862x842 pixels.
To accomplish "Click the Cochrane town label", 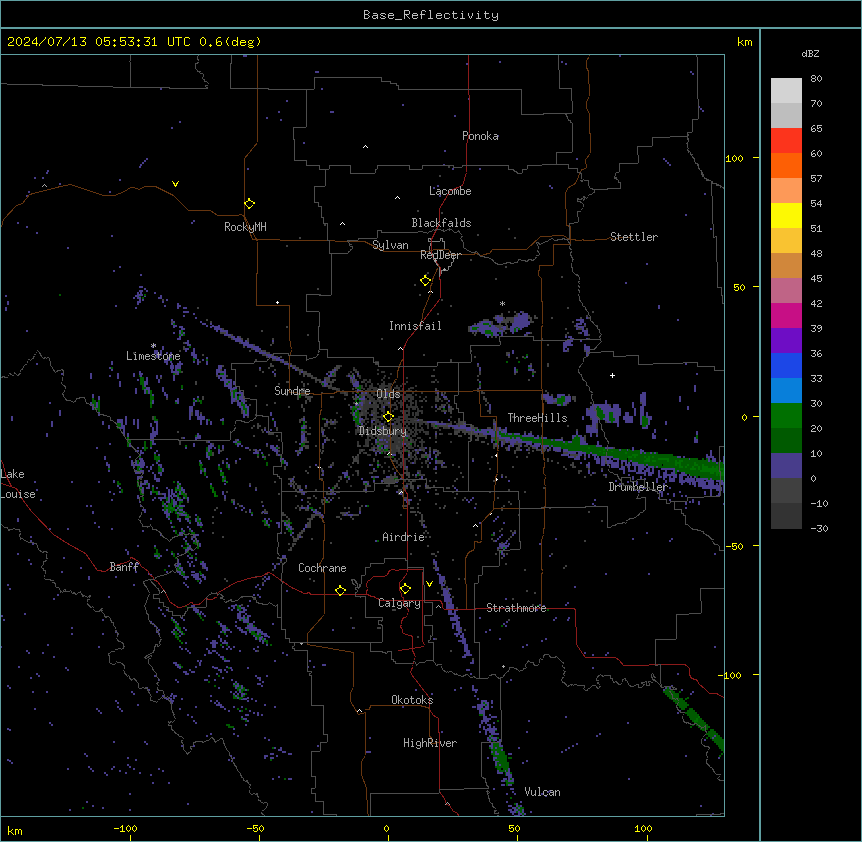I will click(x=322, y=568).
